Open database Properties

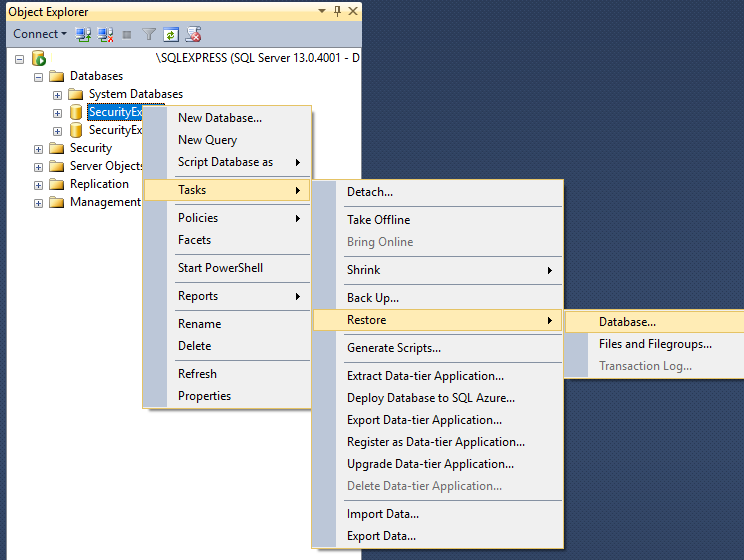227,396
